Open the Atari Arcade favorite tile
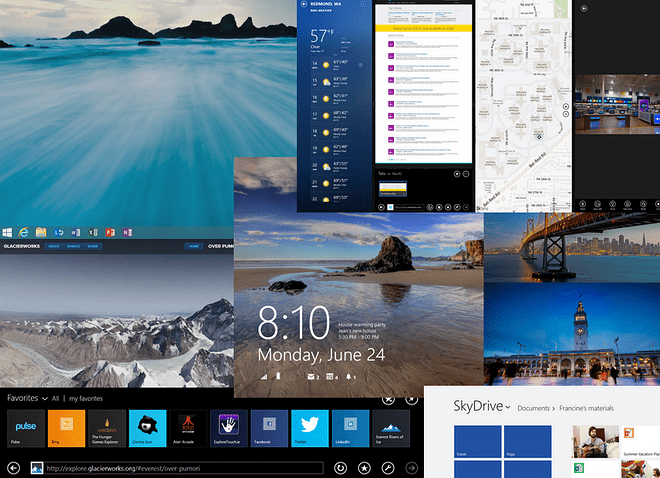The height and width of the screenshot is (478, 660). click(x=188, y=428)
